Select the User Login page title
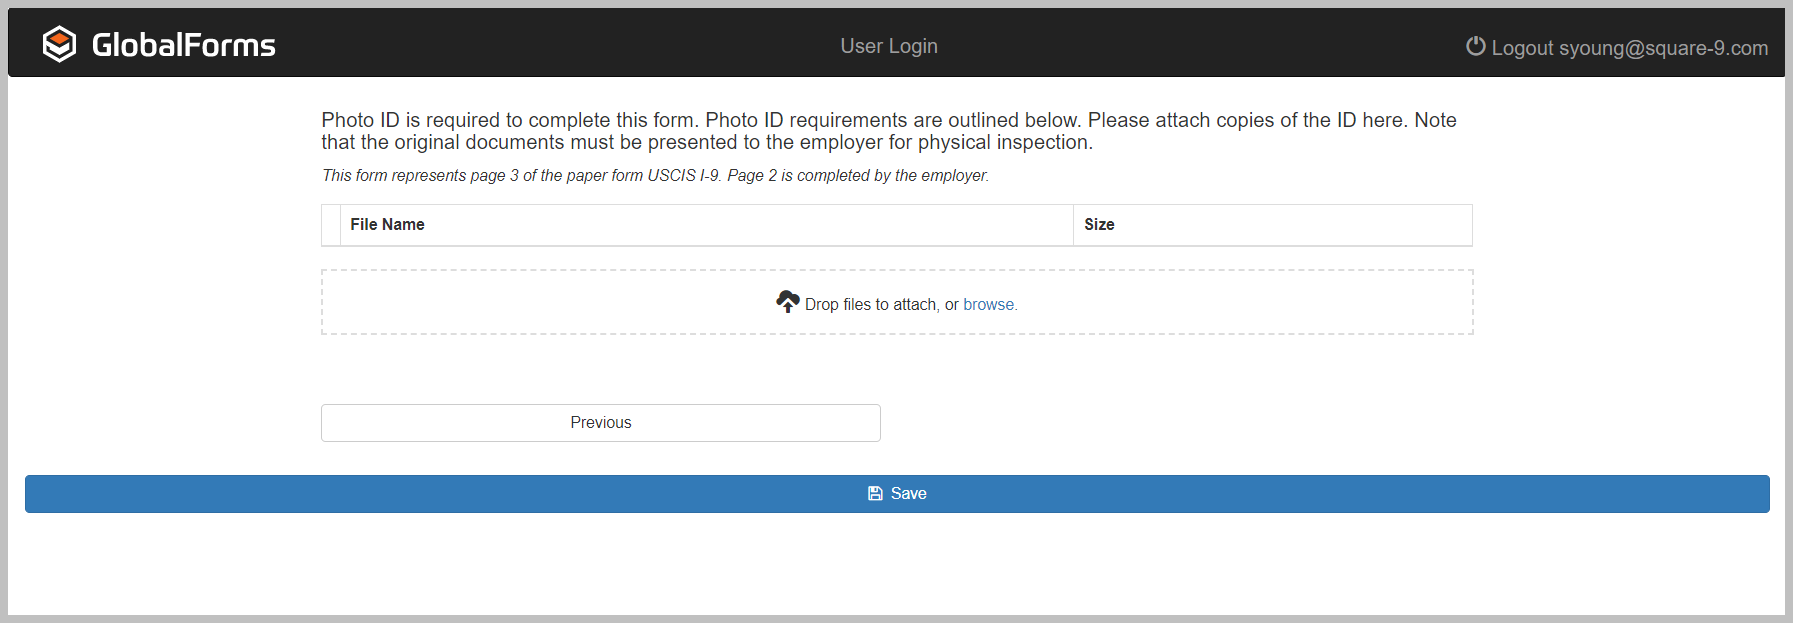Viewport: 1793px width, 623px height. point(888,46)
